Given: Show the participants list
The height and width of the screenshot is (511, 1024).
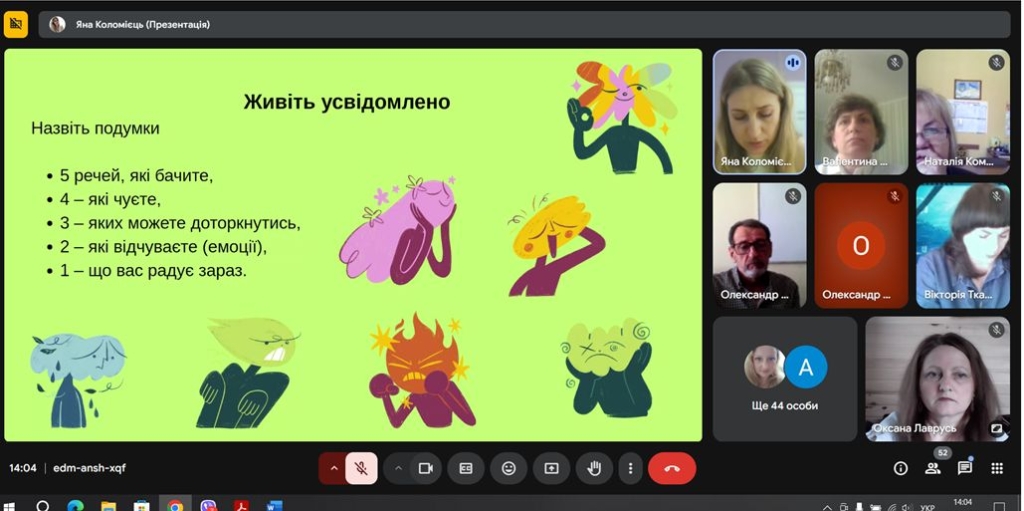Looking at the screenshot, I should click(x=933, y=468).
